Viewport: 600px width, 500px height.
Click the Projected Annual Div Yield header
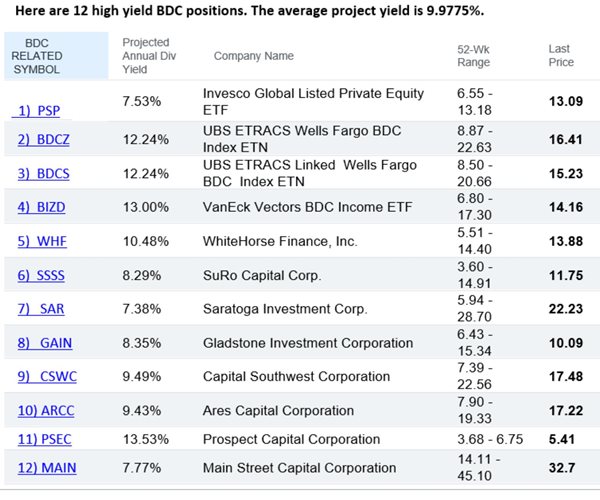coord(147,56)
